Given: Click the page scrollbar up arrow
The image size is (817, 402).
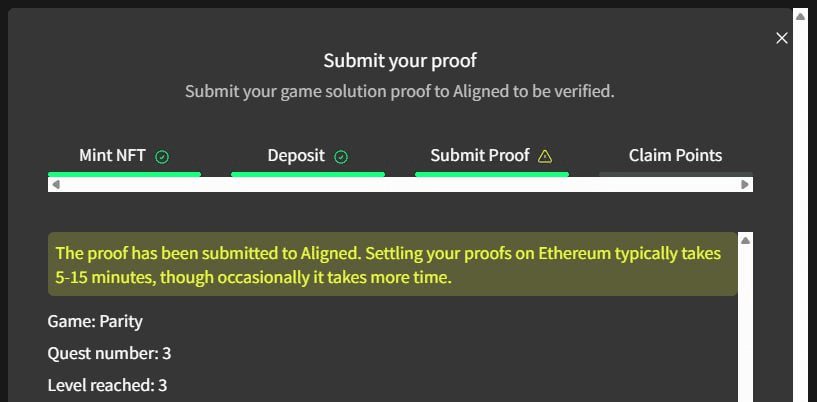Looking at the screenshot, I should (x=800, y=16).
